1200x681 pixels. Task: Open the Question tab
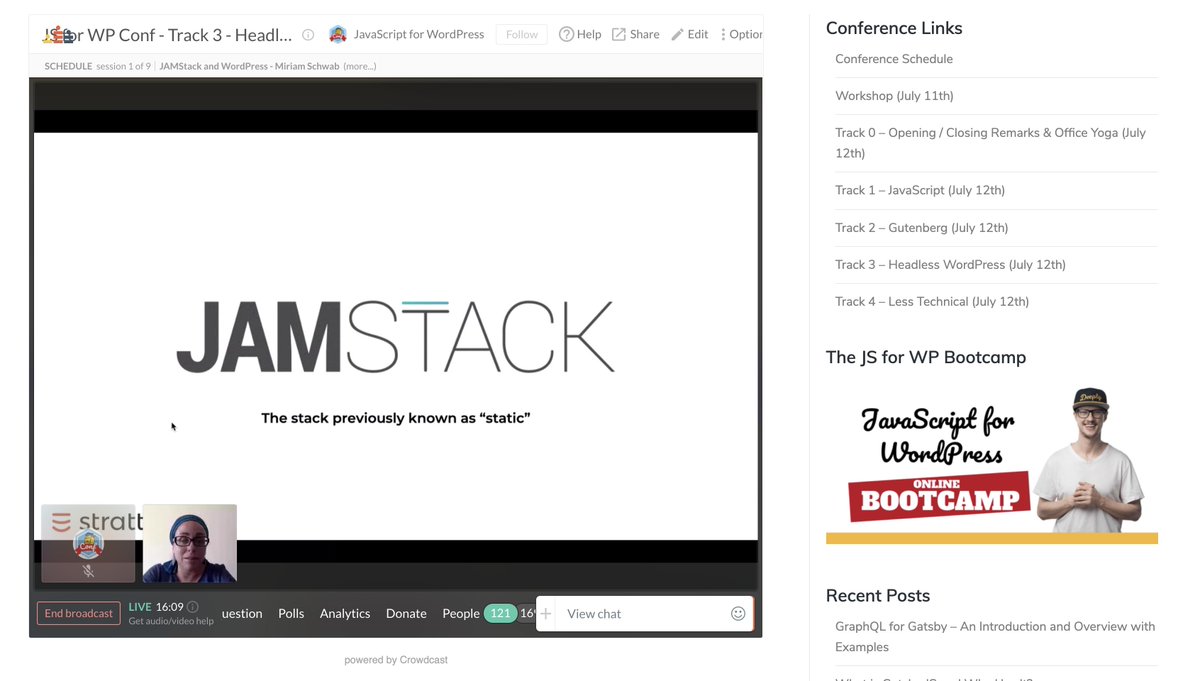pos(242,613)
